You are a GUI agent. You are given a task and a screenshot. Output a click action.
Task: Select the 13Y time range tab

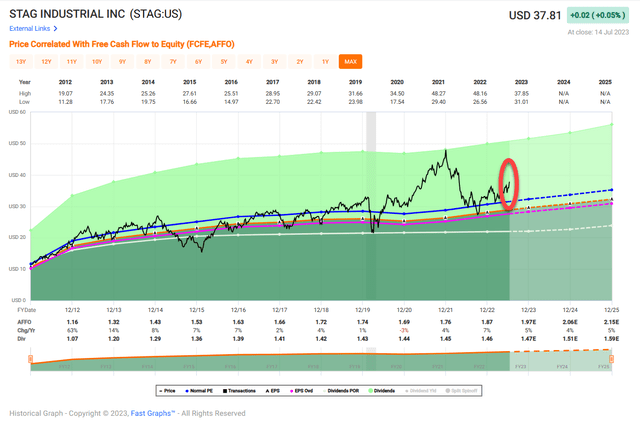(21, 62)
